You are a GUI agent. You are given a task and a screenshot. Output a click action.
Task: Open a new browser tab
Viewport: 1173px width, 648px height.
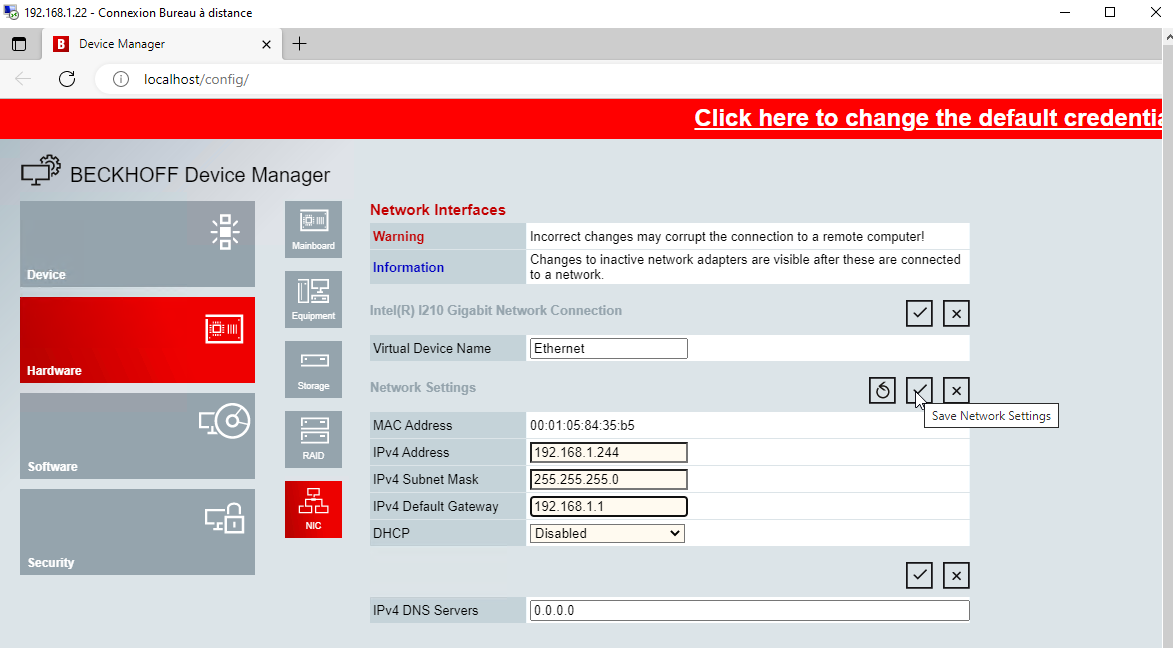[x=299, y=44]
